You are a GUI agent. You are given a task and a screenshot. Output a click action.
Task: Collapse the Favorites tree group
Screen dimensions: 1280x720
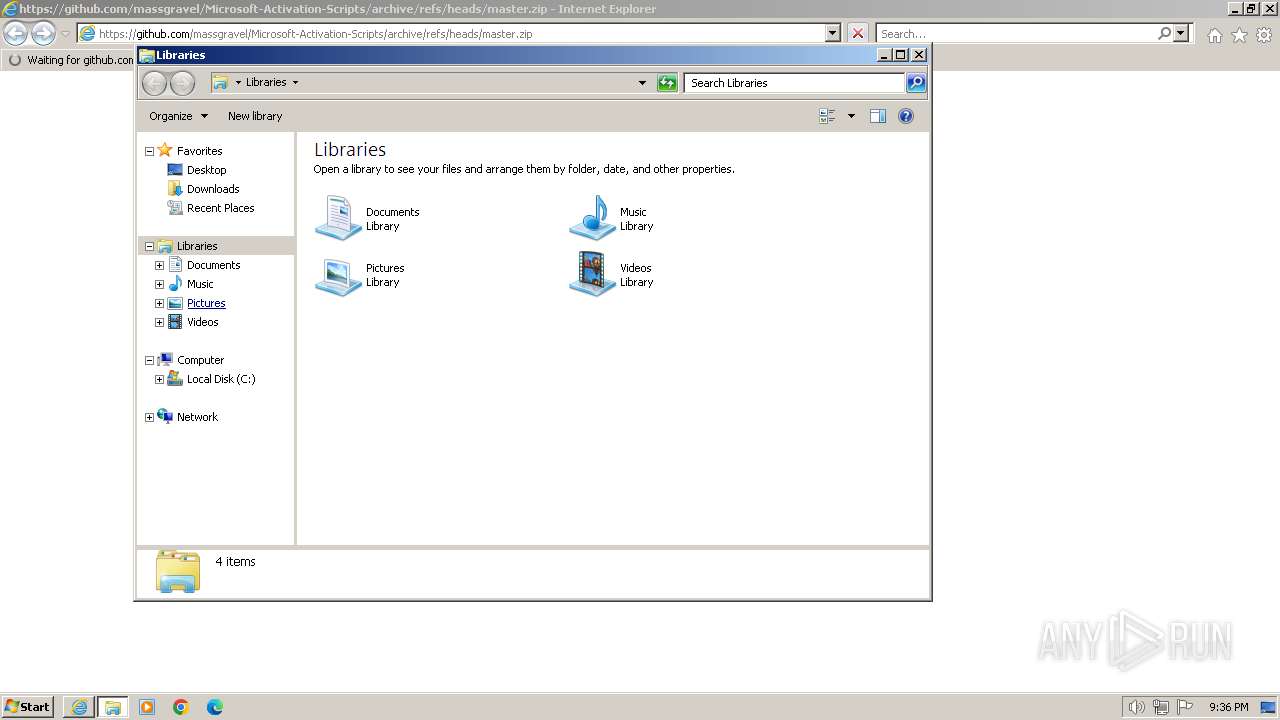[x=150, y=152]
